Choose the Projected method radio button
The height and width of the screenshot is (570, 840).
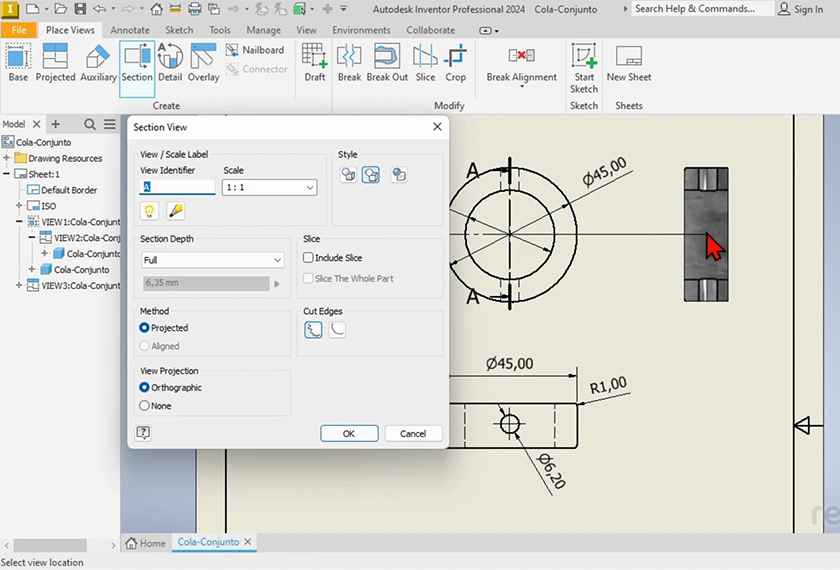coord(146,328)
